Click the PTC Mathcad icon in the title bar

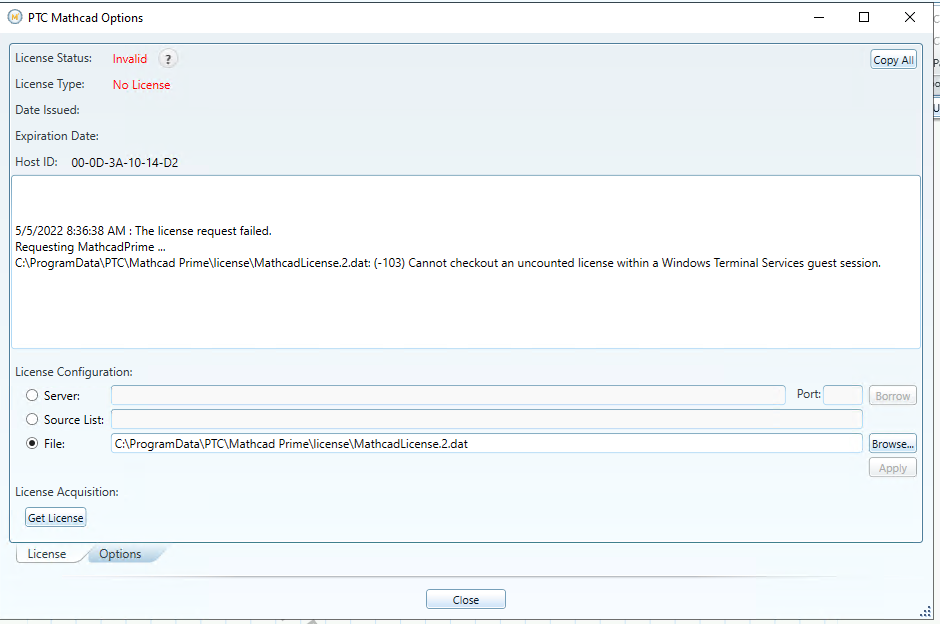click(x=15, y=17)
